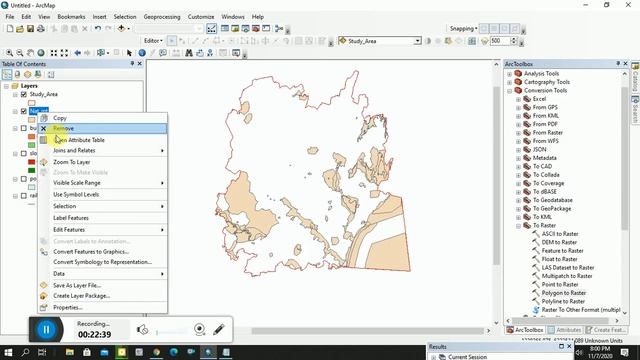Create a new map document icon
This screenshot has height=360, width=640.
click(x=10, y=29)
